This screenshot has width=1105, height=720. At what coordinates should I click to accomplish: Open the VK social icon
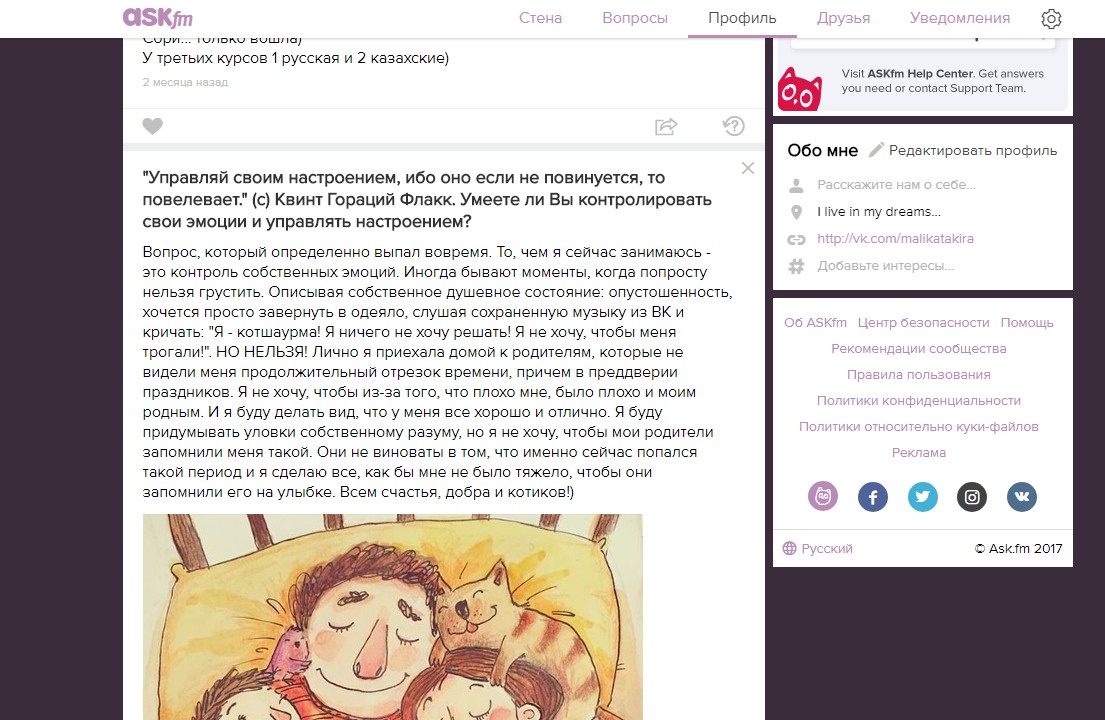(1022, 497)
